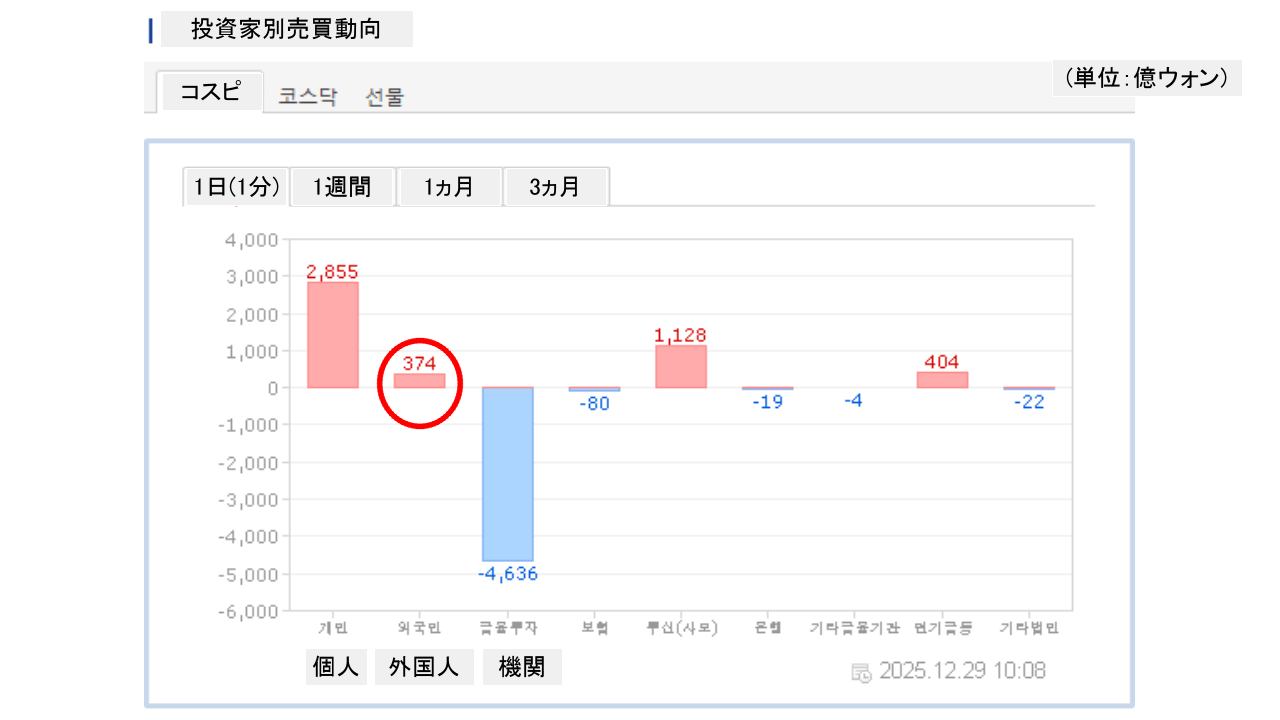Click the blue -4,636 bar
Viewport: 1280px width, 720px height.
[x=508, y=474]
